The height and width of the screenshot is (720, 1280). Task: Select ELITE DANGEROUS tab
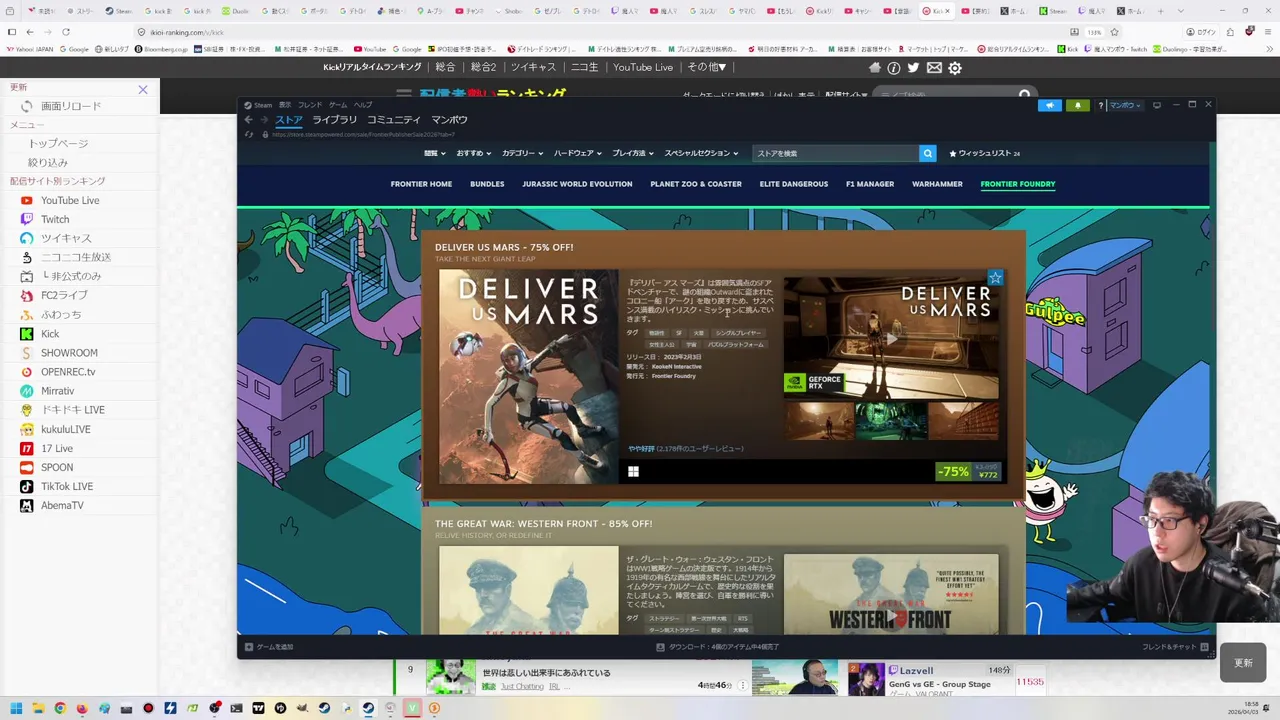pos(794,184)
